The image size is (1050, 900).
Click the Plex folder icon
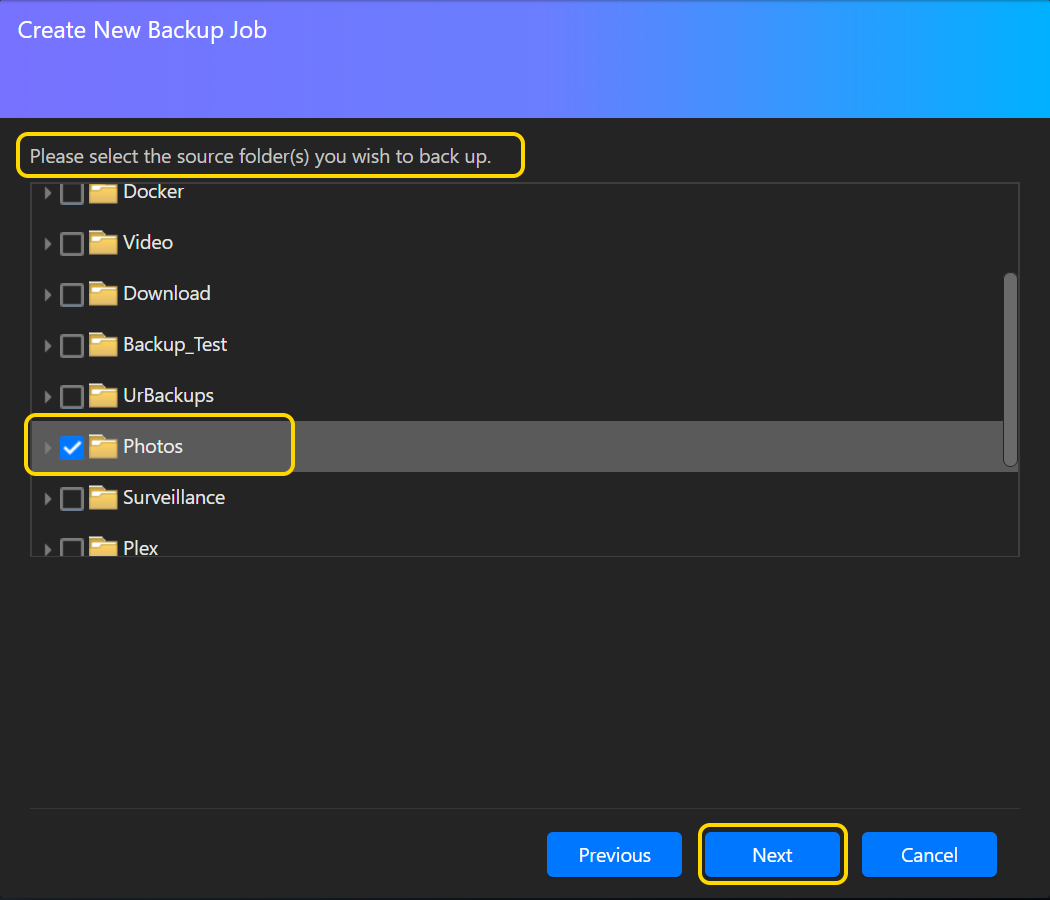pyautogui.click(x=103, y=546)
